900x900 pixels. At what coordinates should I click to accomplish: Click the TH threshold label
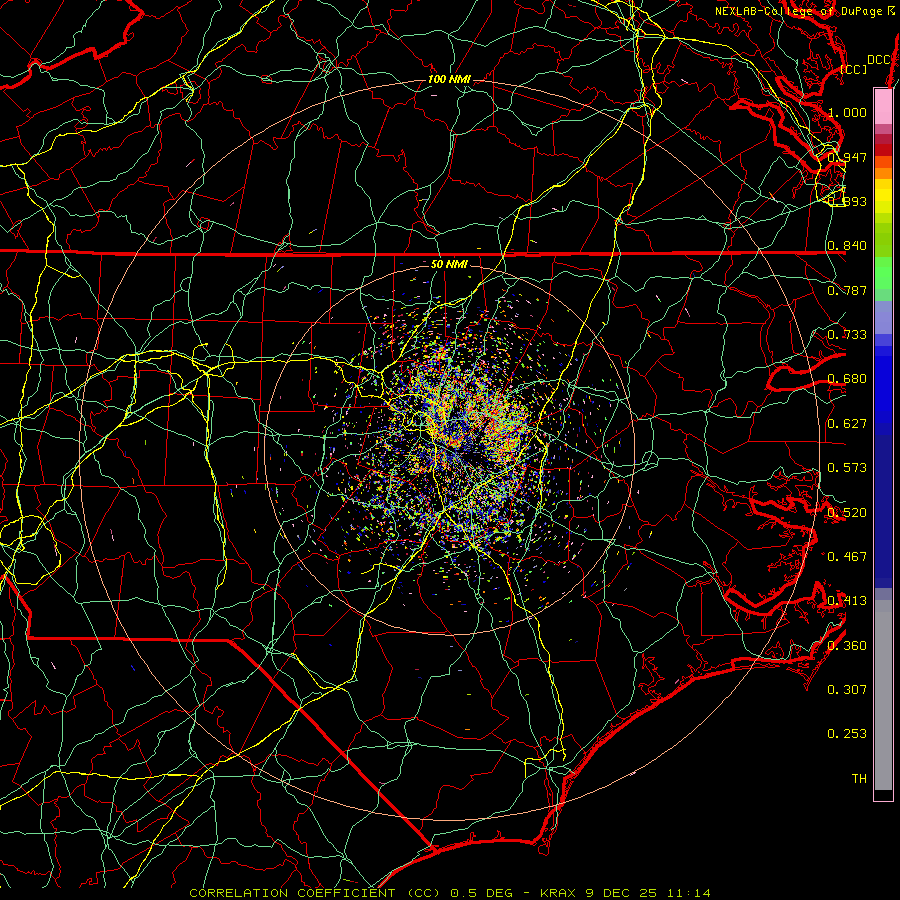point(859,779)
